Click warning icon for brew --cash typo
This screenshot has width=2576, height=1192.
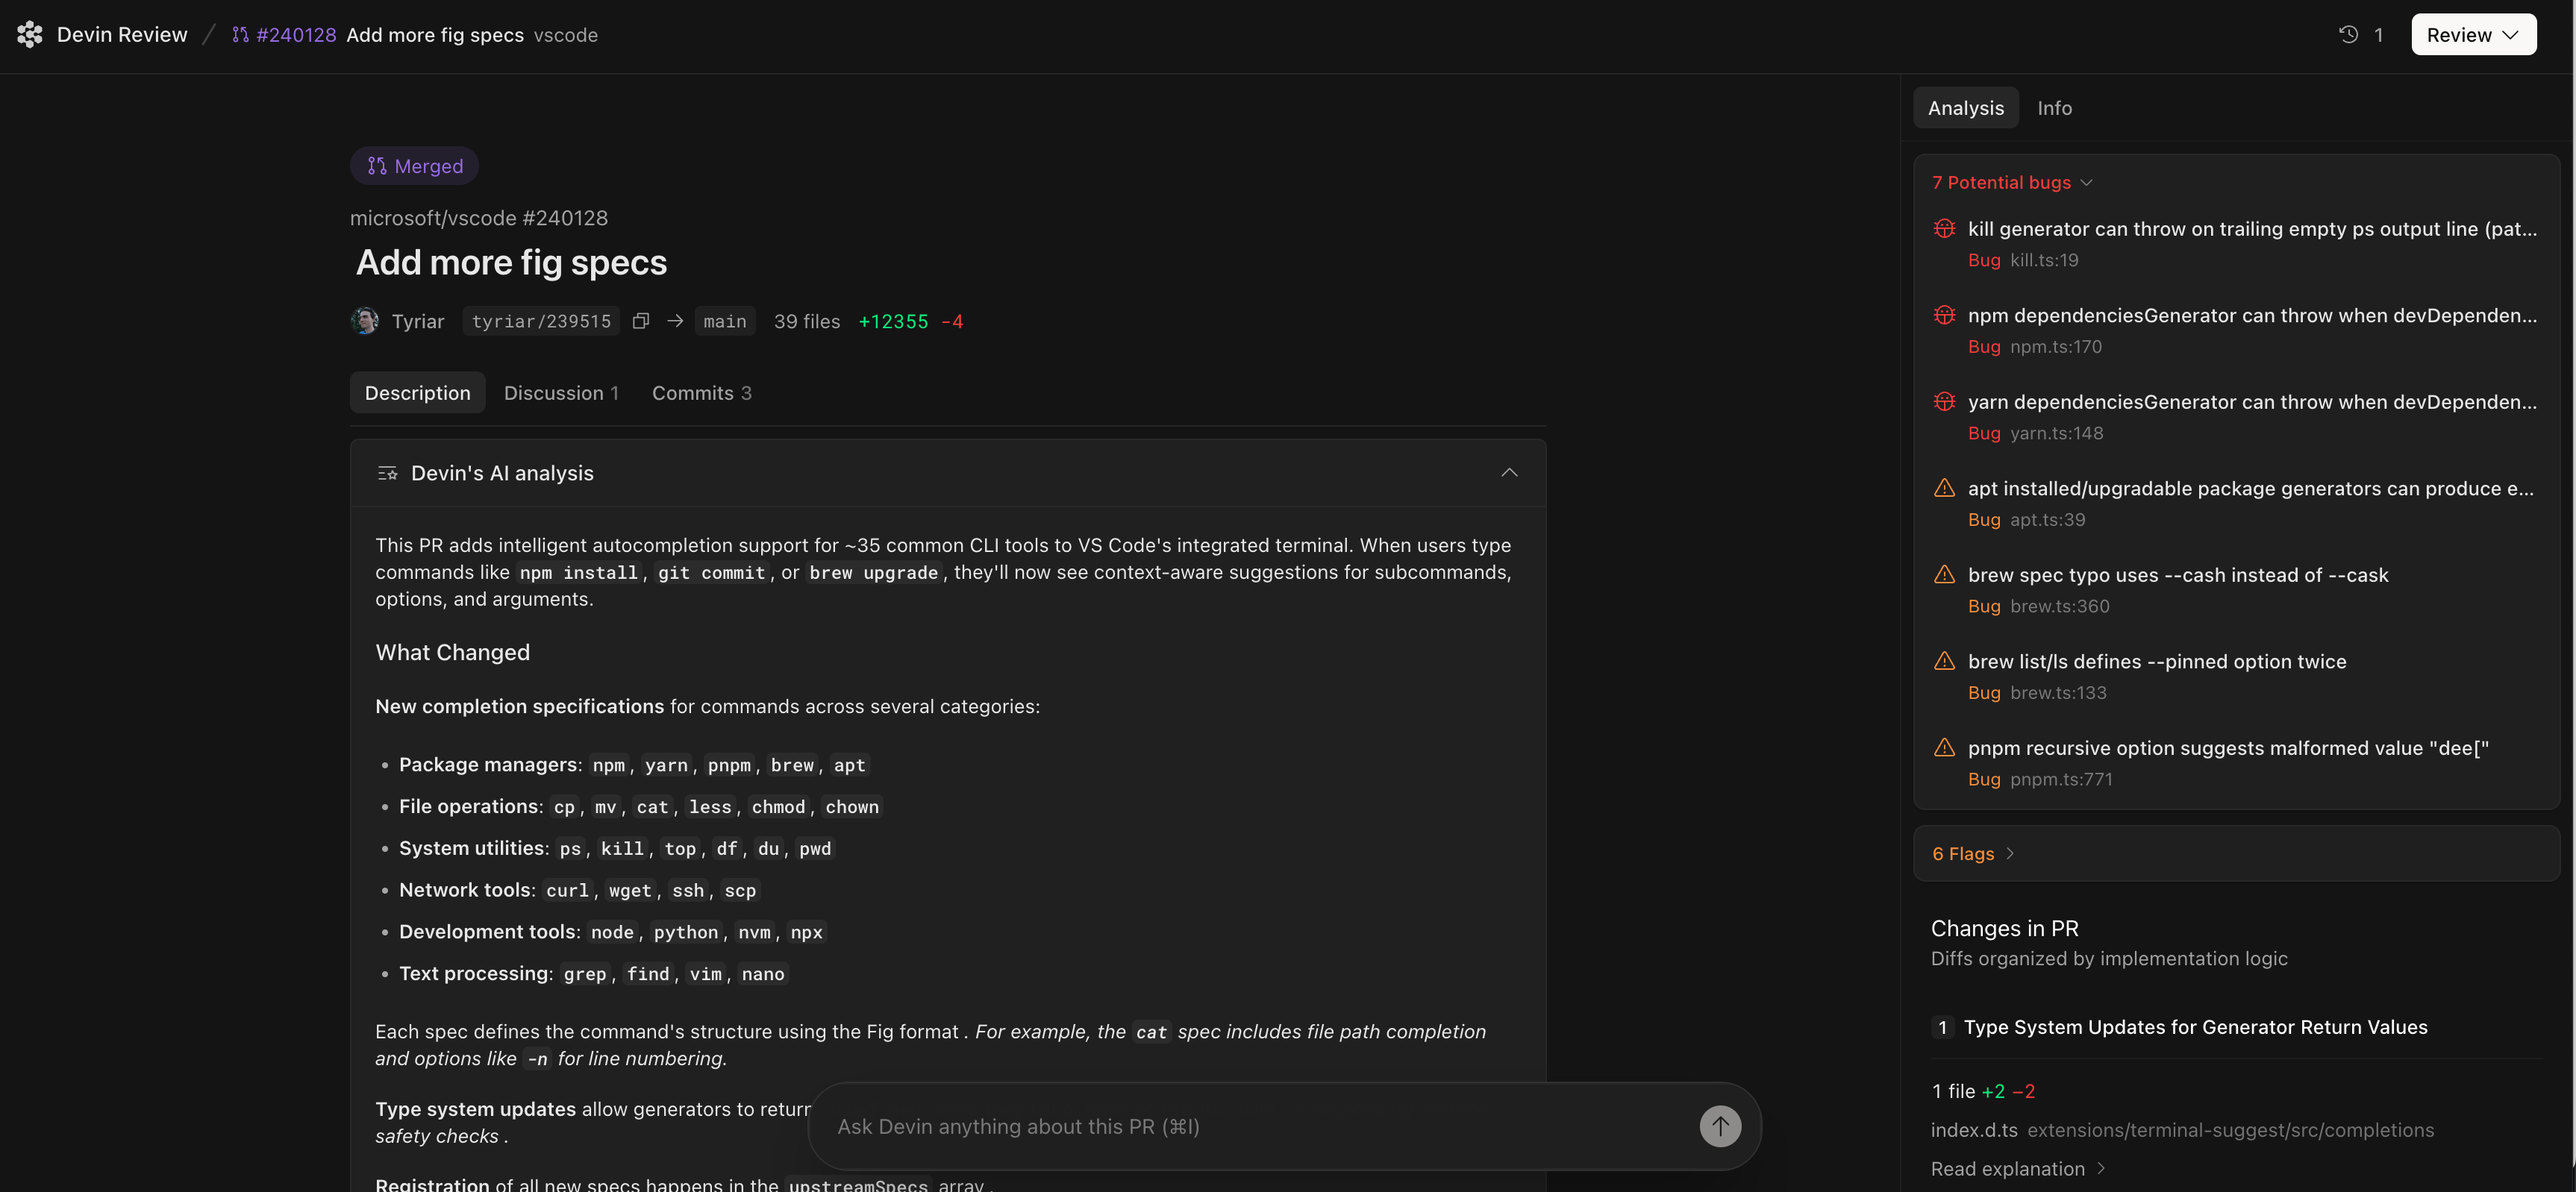click(1944, 575)
